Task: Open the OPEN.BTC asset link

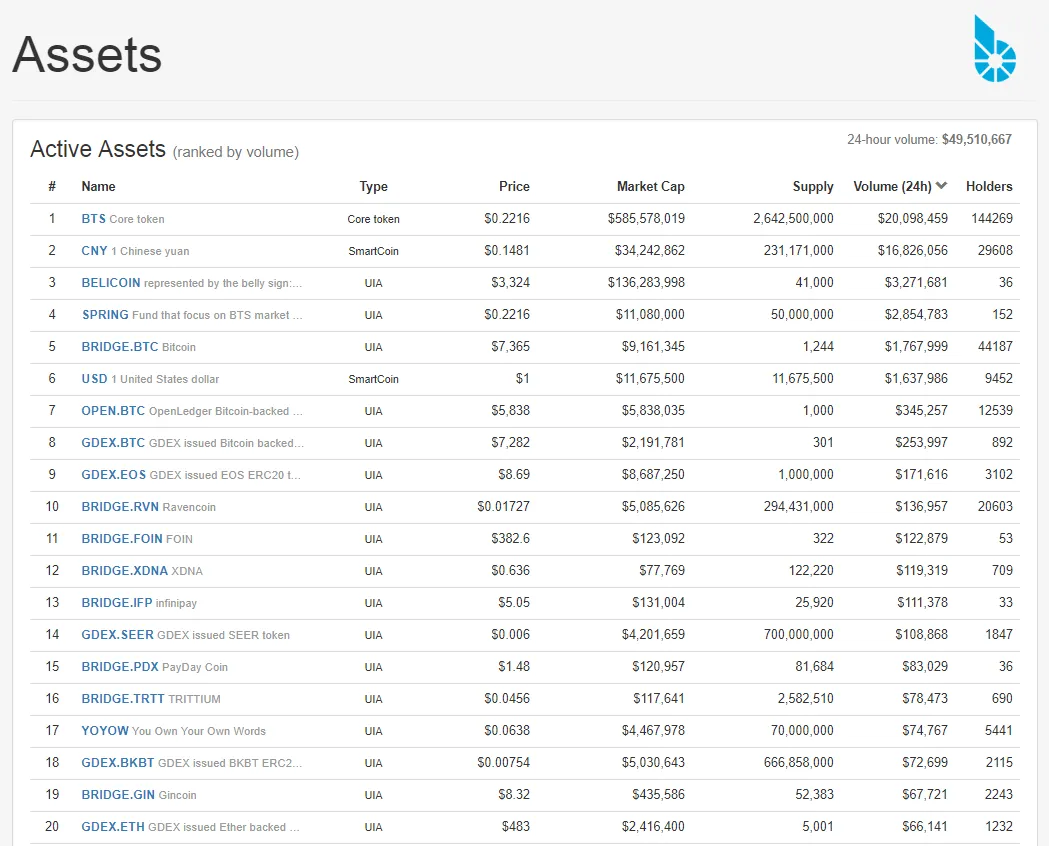Action: click(x=113, y=411)
